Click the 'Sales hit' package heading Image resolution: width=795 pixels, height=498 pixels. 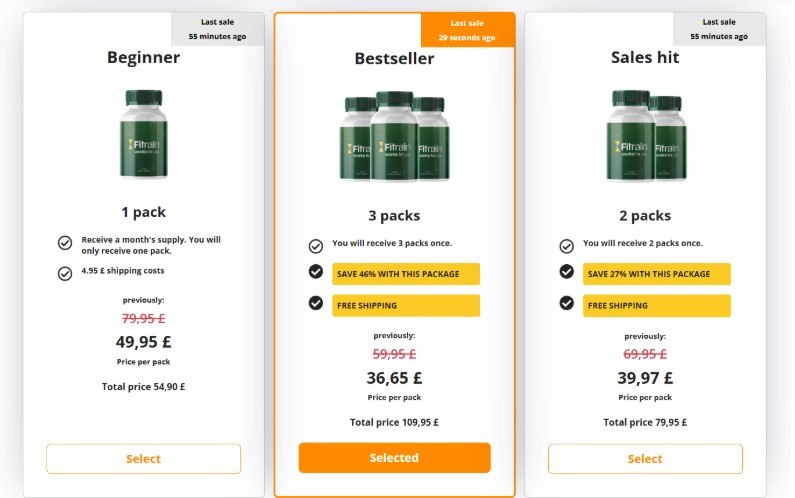(645, 58)
